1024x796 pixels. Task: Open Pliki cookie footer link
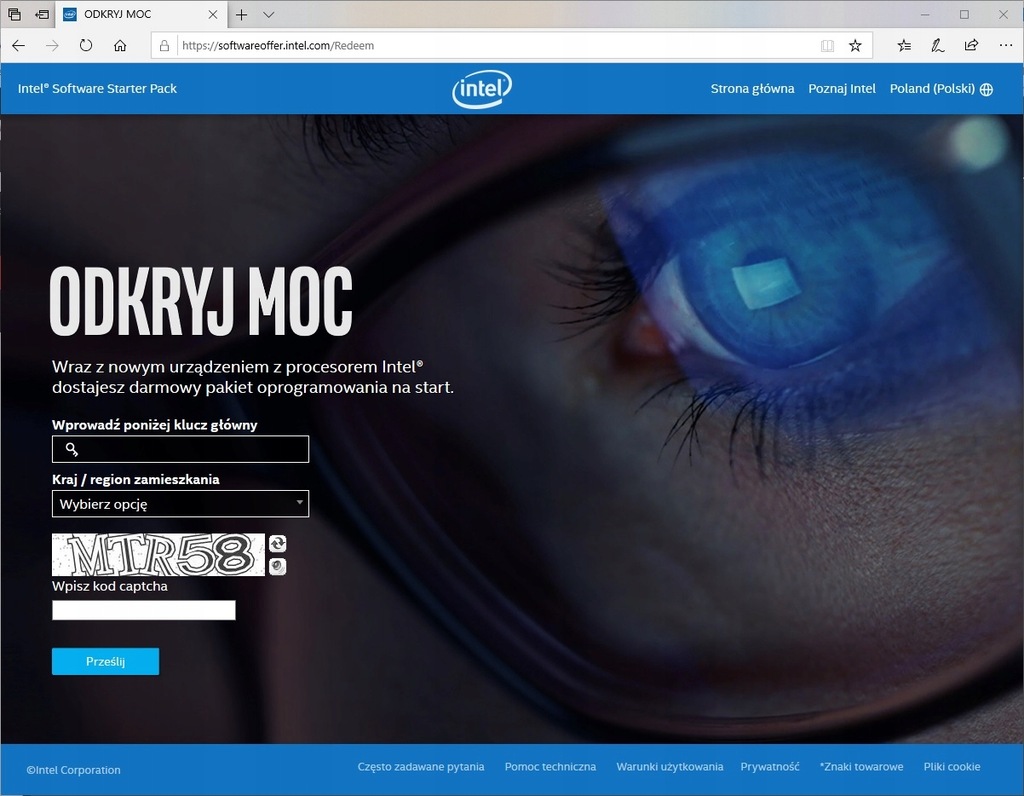pyautogui.click(x=952, y=767)
